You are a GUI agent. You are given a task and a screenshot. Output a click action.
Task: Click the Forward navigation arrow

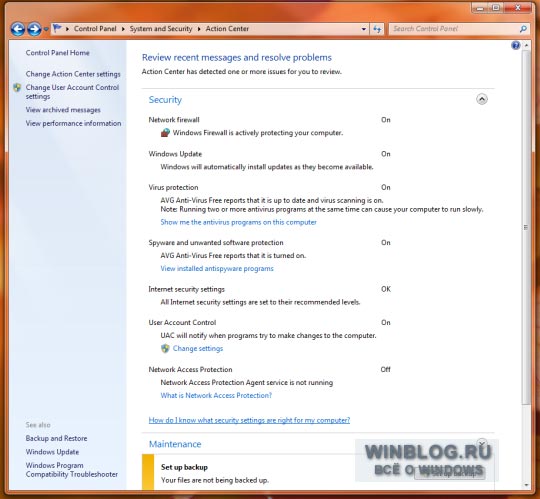tap(34, 29)
